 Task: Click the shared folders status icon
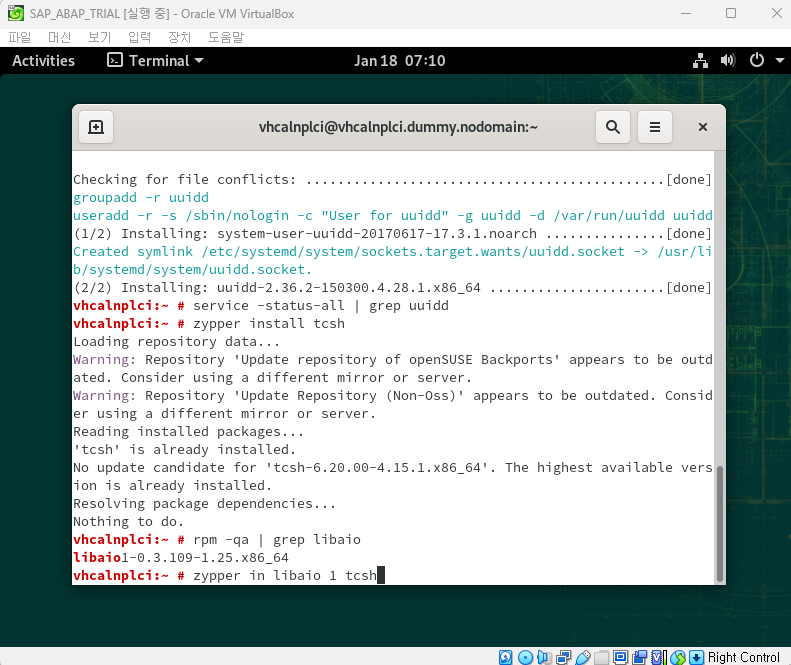pyautogui.click(x=601, y=657)
